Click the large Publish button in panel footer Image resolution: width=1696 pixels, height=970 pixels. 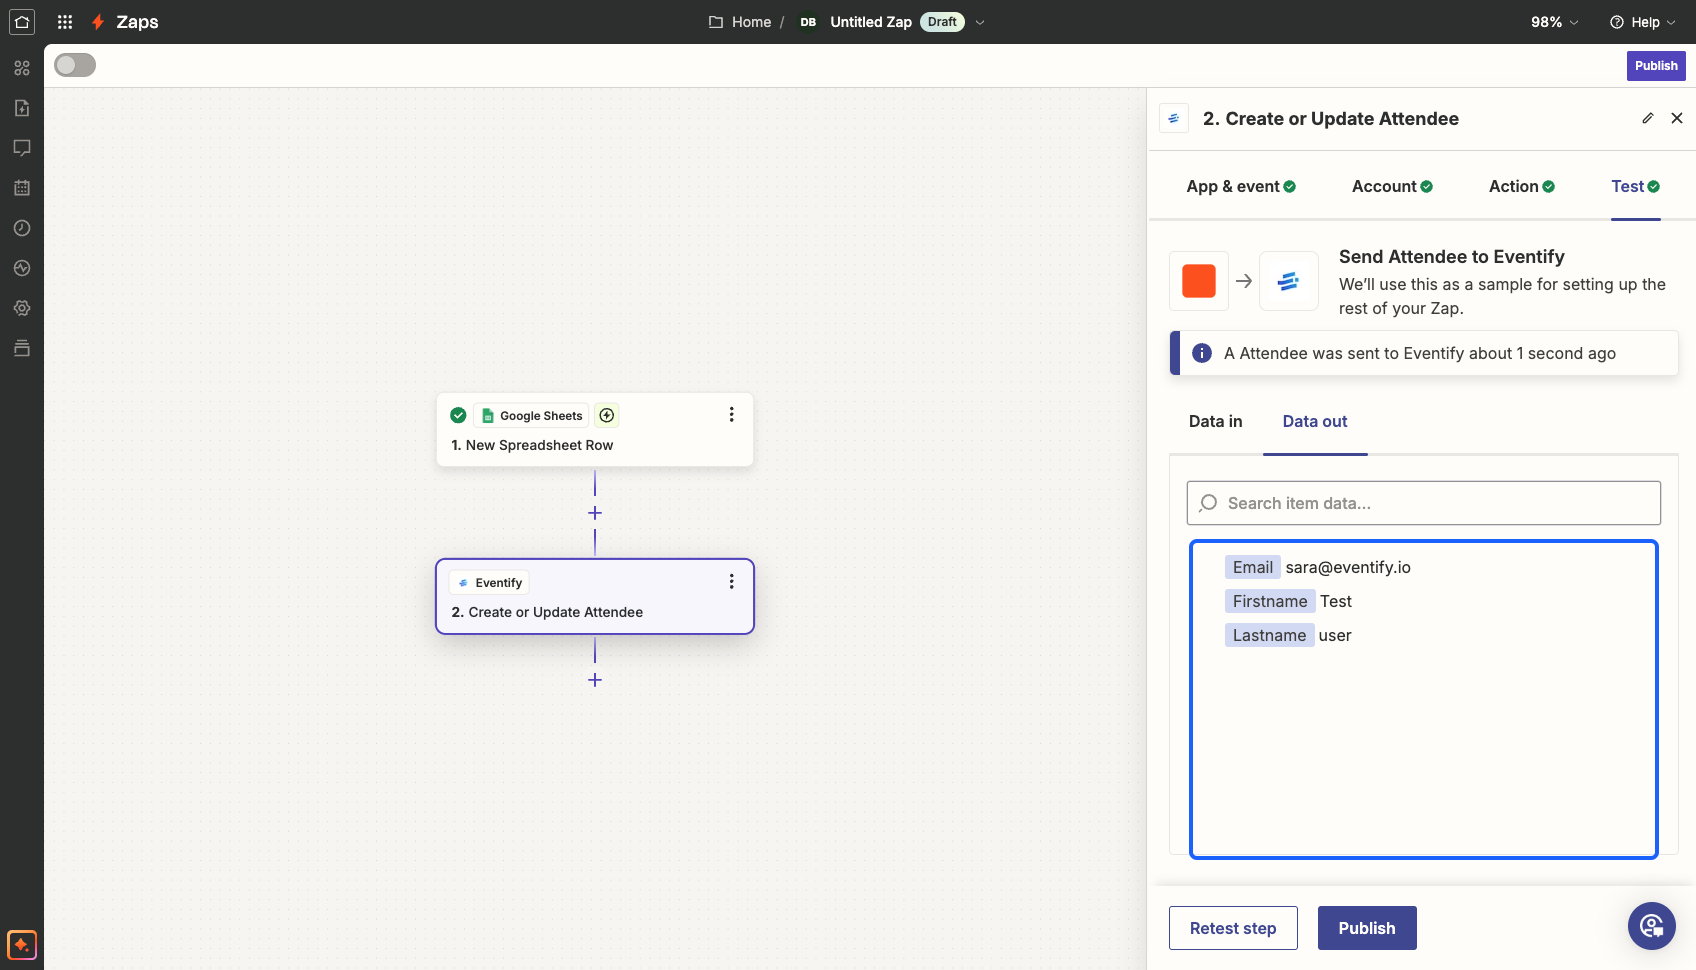click(x=1367, y=928)
